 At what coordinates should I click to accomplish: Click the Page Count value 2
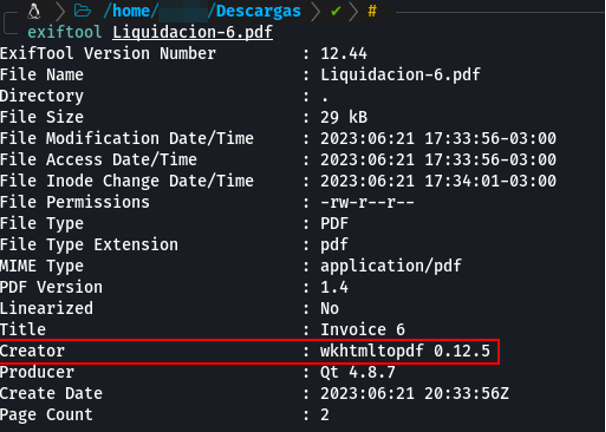pos(325,414)
